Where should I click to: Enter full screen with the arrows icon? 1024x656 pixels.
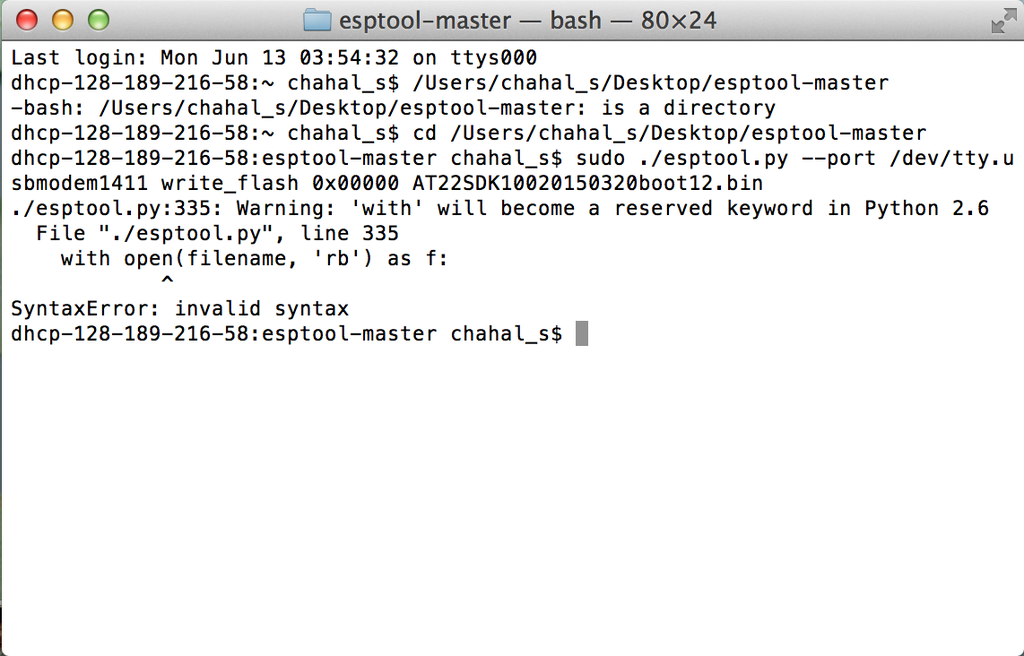(1002, 20)
